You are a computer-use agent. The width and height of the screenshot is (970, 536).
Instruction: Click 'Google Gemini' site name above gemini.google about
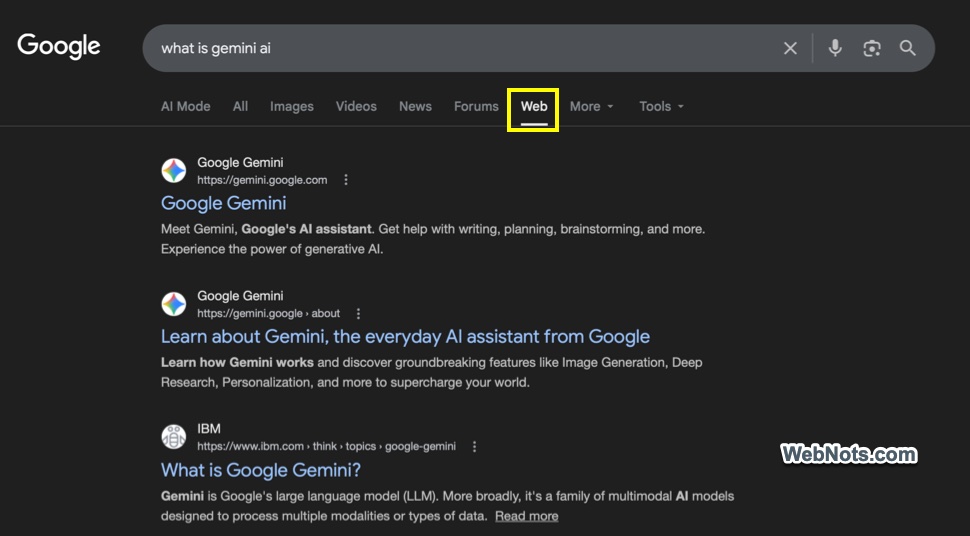coord(240,296)
